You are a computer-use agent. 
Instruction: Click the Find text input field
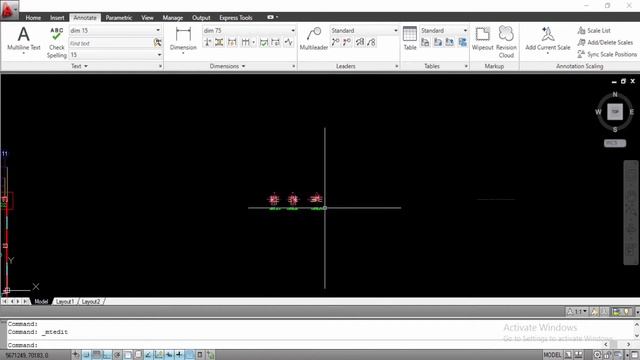click(x=110, y=43)
